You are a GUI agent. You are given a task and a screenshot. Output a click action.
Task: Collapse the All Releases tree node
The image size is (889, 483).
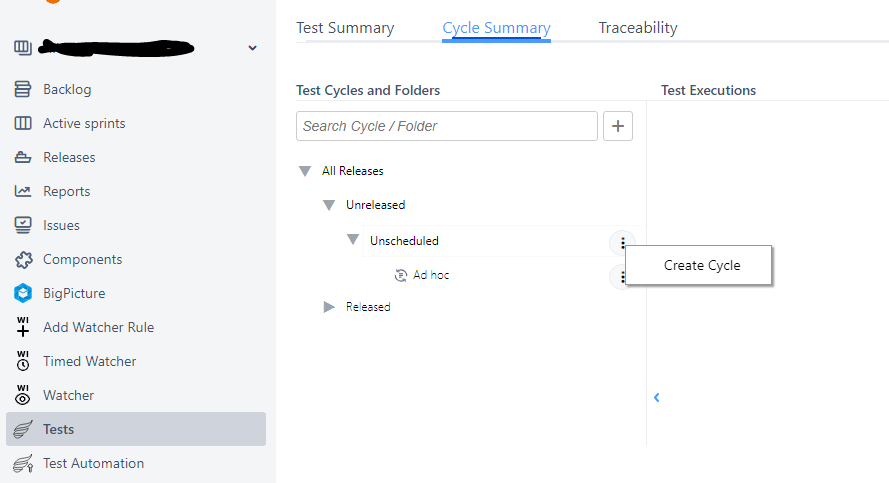(305, 171)
